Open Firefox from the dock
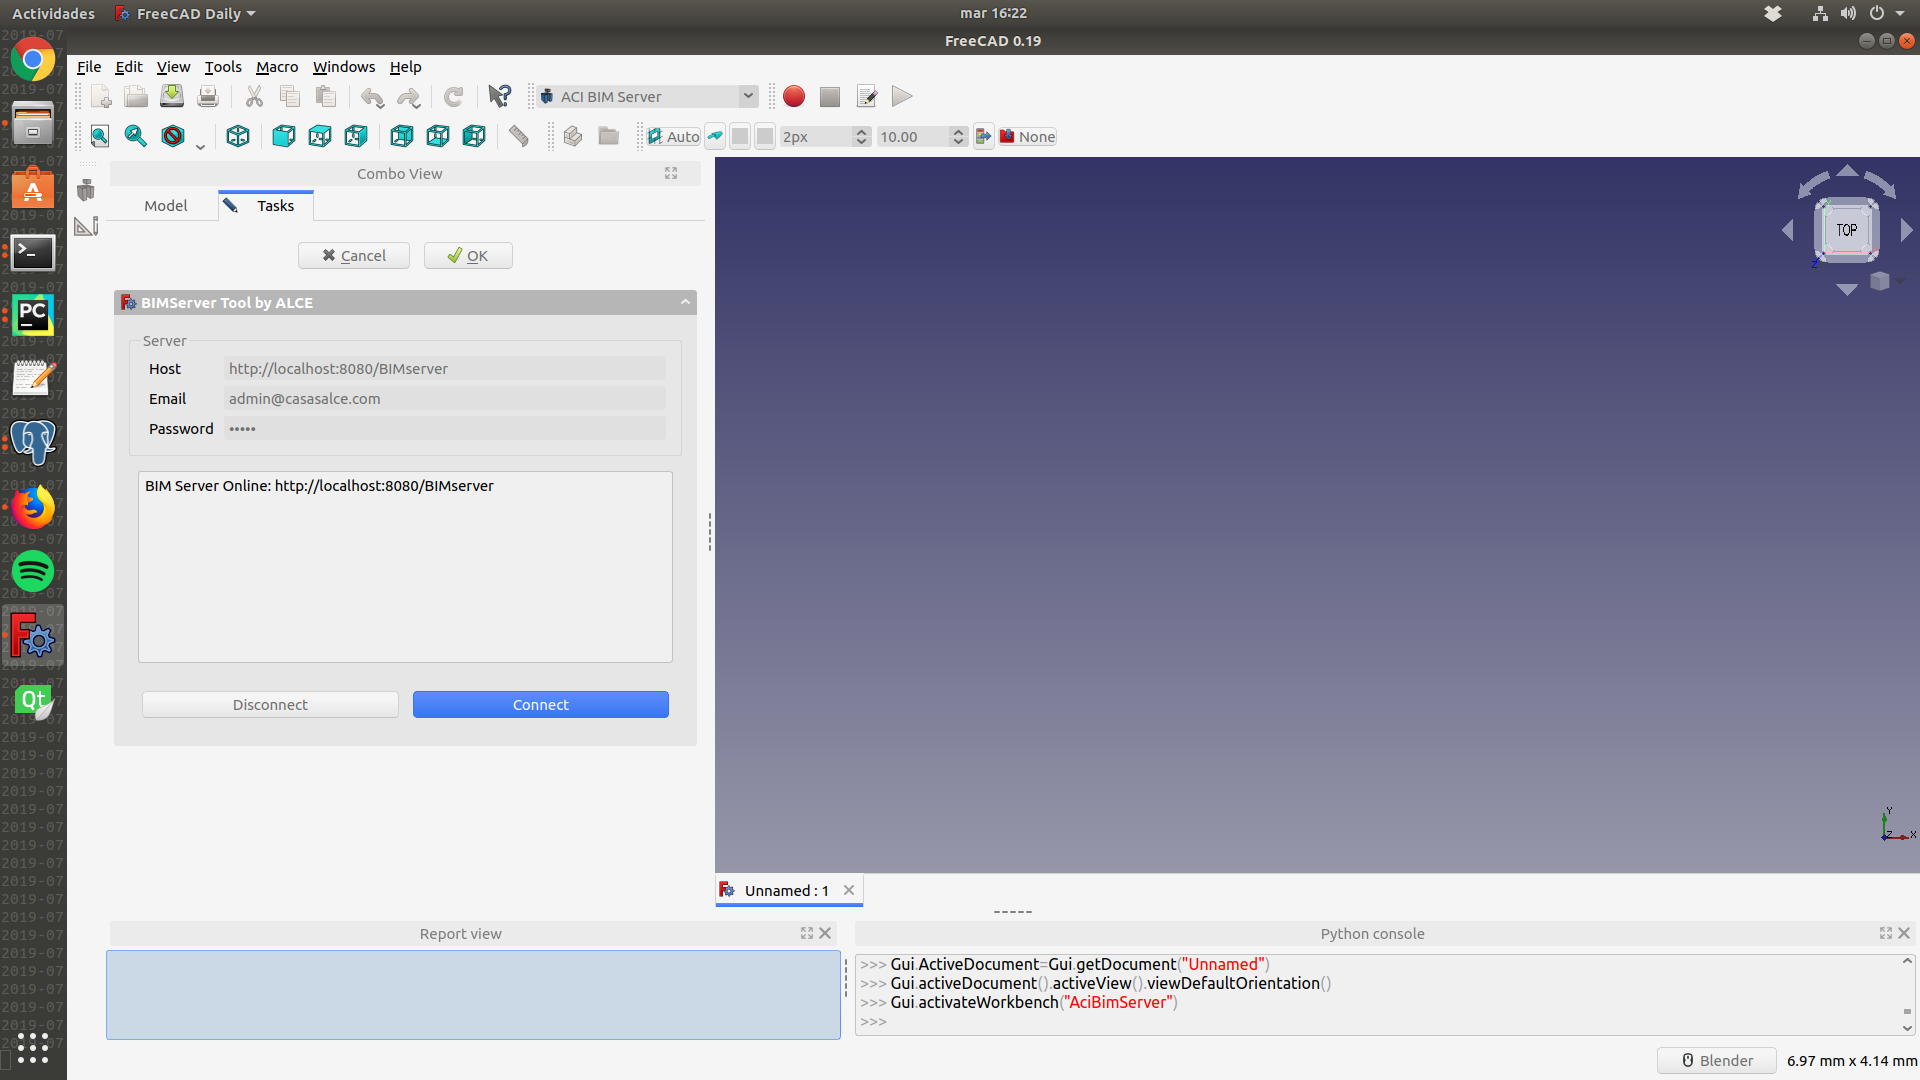The image size is (1920, 1080). tap(33, 507)
